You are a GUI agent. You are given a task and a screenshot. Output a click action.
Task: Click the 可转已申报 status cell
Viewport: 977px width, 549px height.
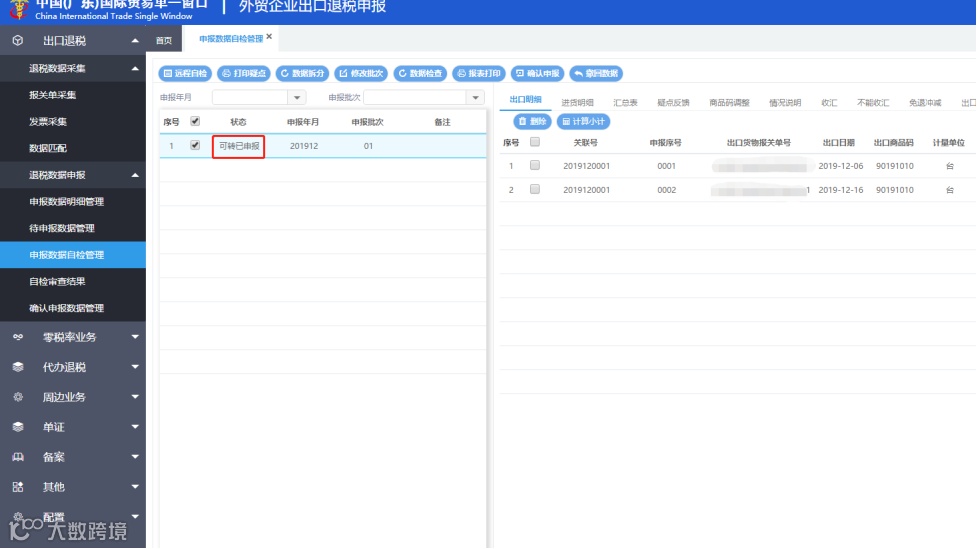coord(239,146)
